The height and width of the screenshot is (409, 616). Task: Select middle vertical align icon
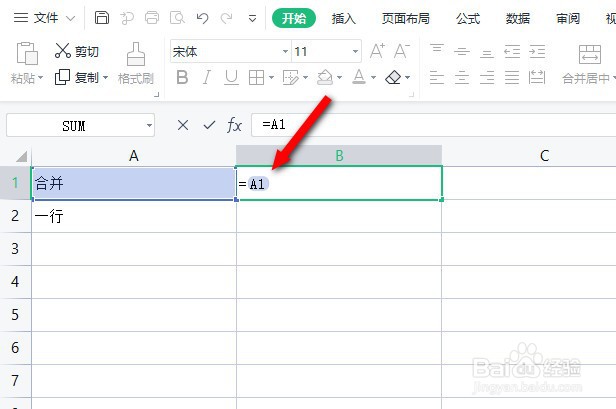(462, 51)
